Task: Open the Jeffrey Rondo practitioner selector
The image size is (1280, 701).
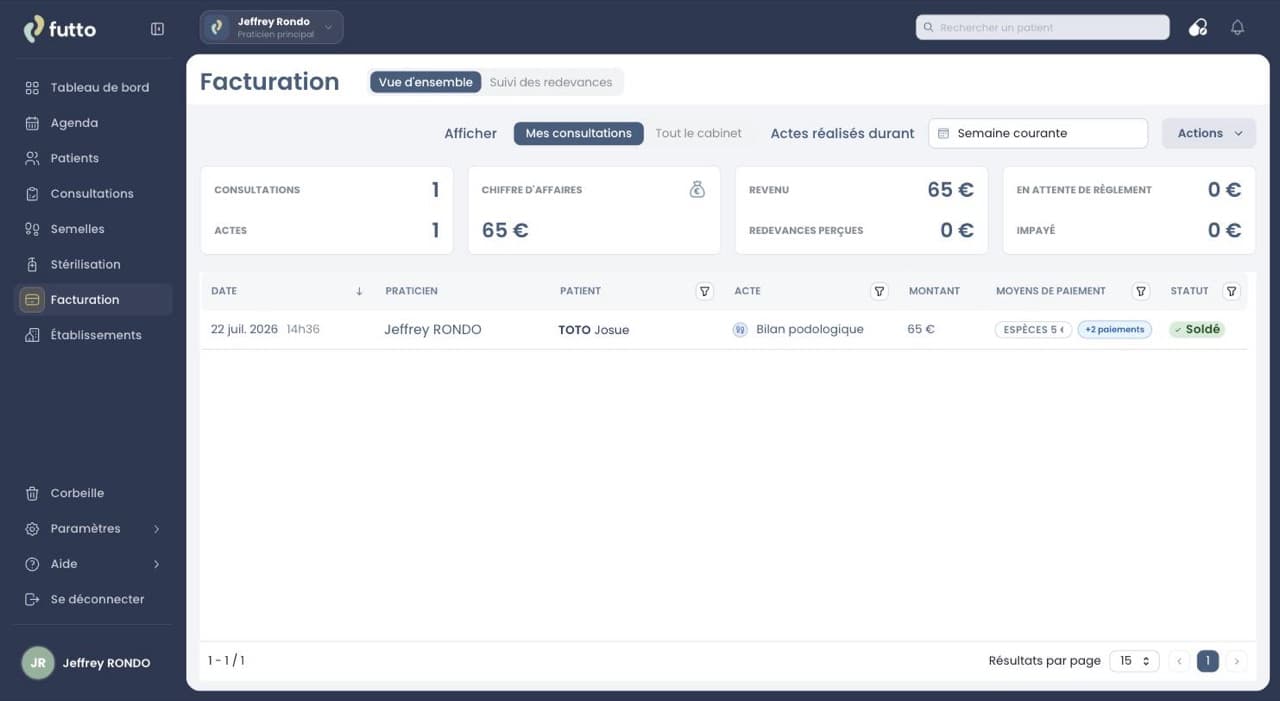Action: [x=272, y=28]
